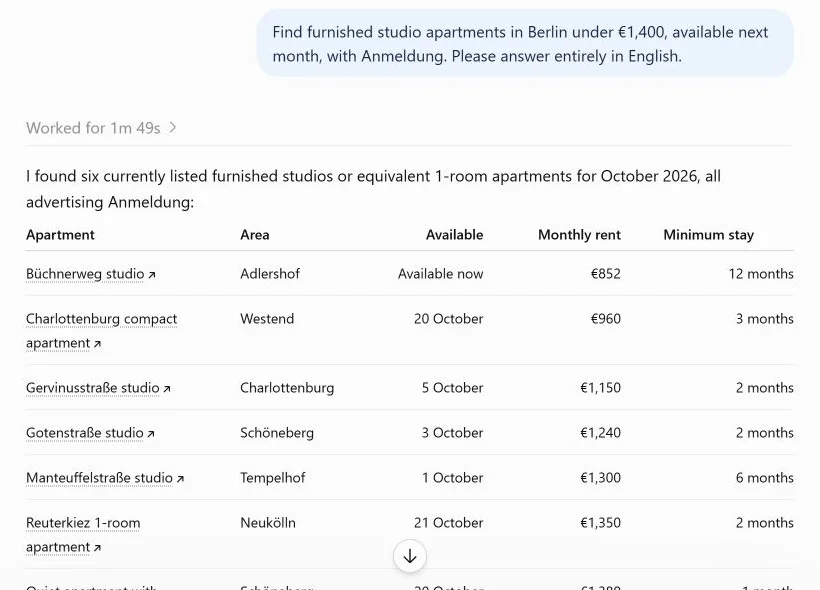Click the 'Adlershof' area cell
This screenshot has height=590, width=820.
[270, 274]
